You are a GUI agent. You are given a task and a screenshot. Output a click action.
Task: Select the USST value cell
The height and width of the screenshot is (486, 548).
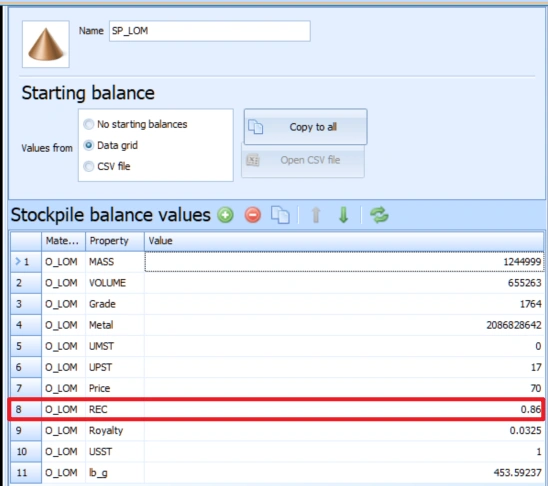(344, 451)
